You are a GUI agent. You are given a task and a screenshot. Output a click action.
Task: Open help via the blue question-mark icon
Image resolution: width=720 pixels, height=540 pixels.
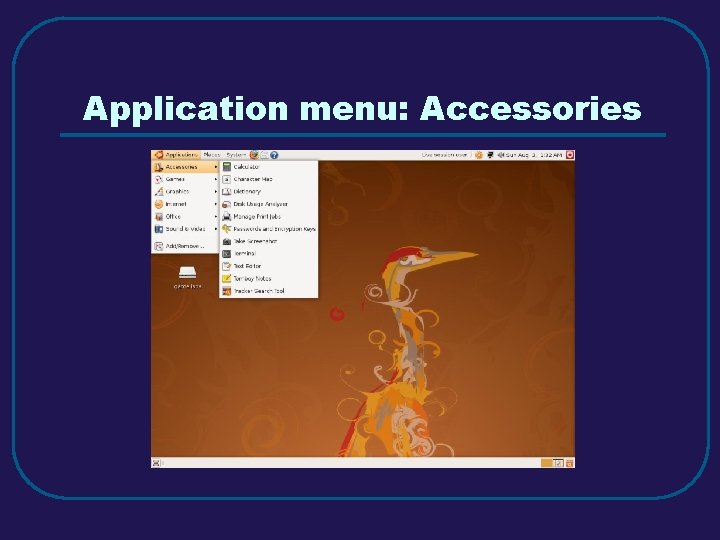[274, 155]
